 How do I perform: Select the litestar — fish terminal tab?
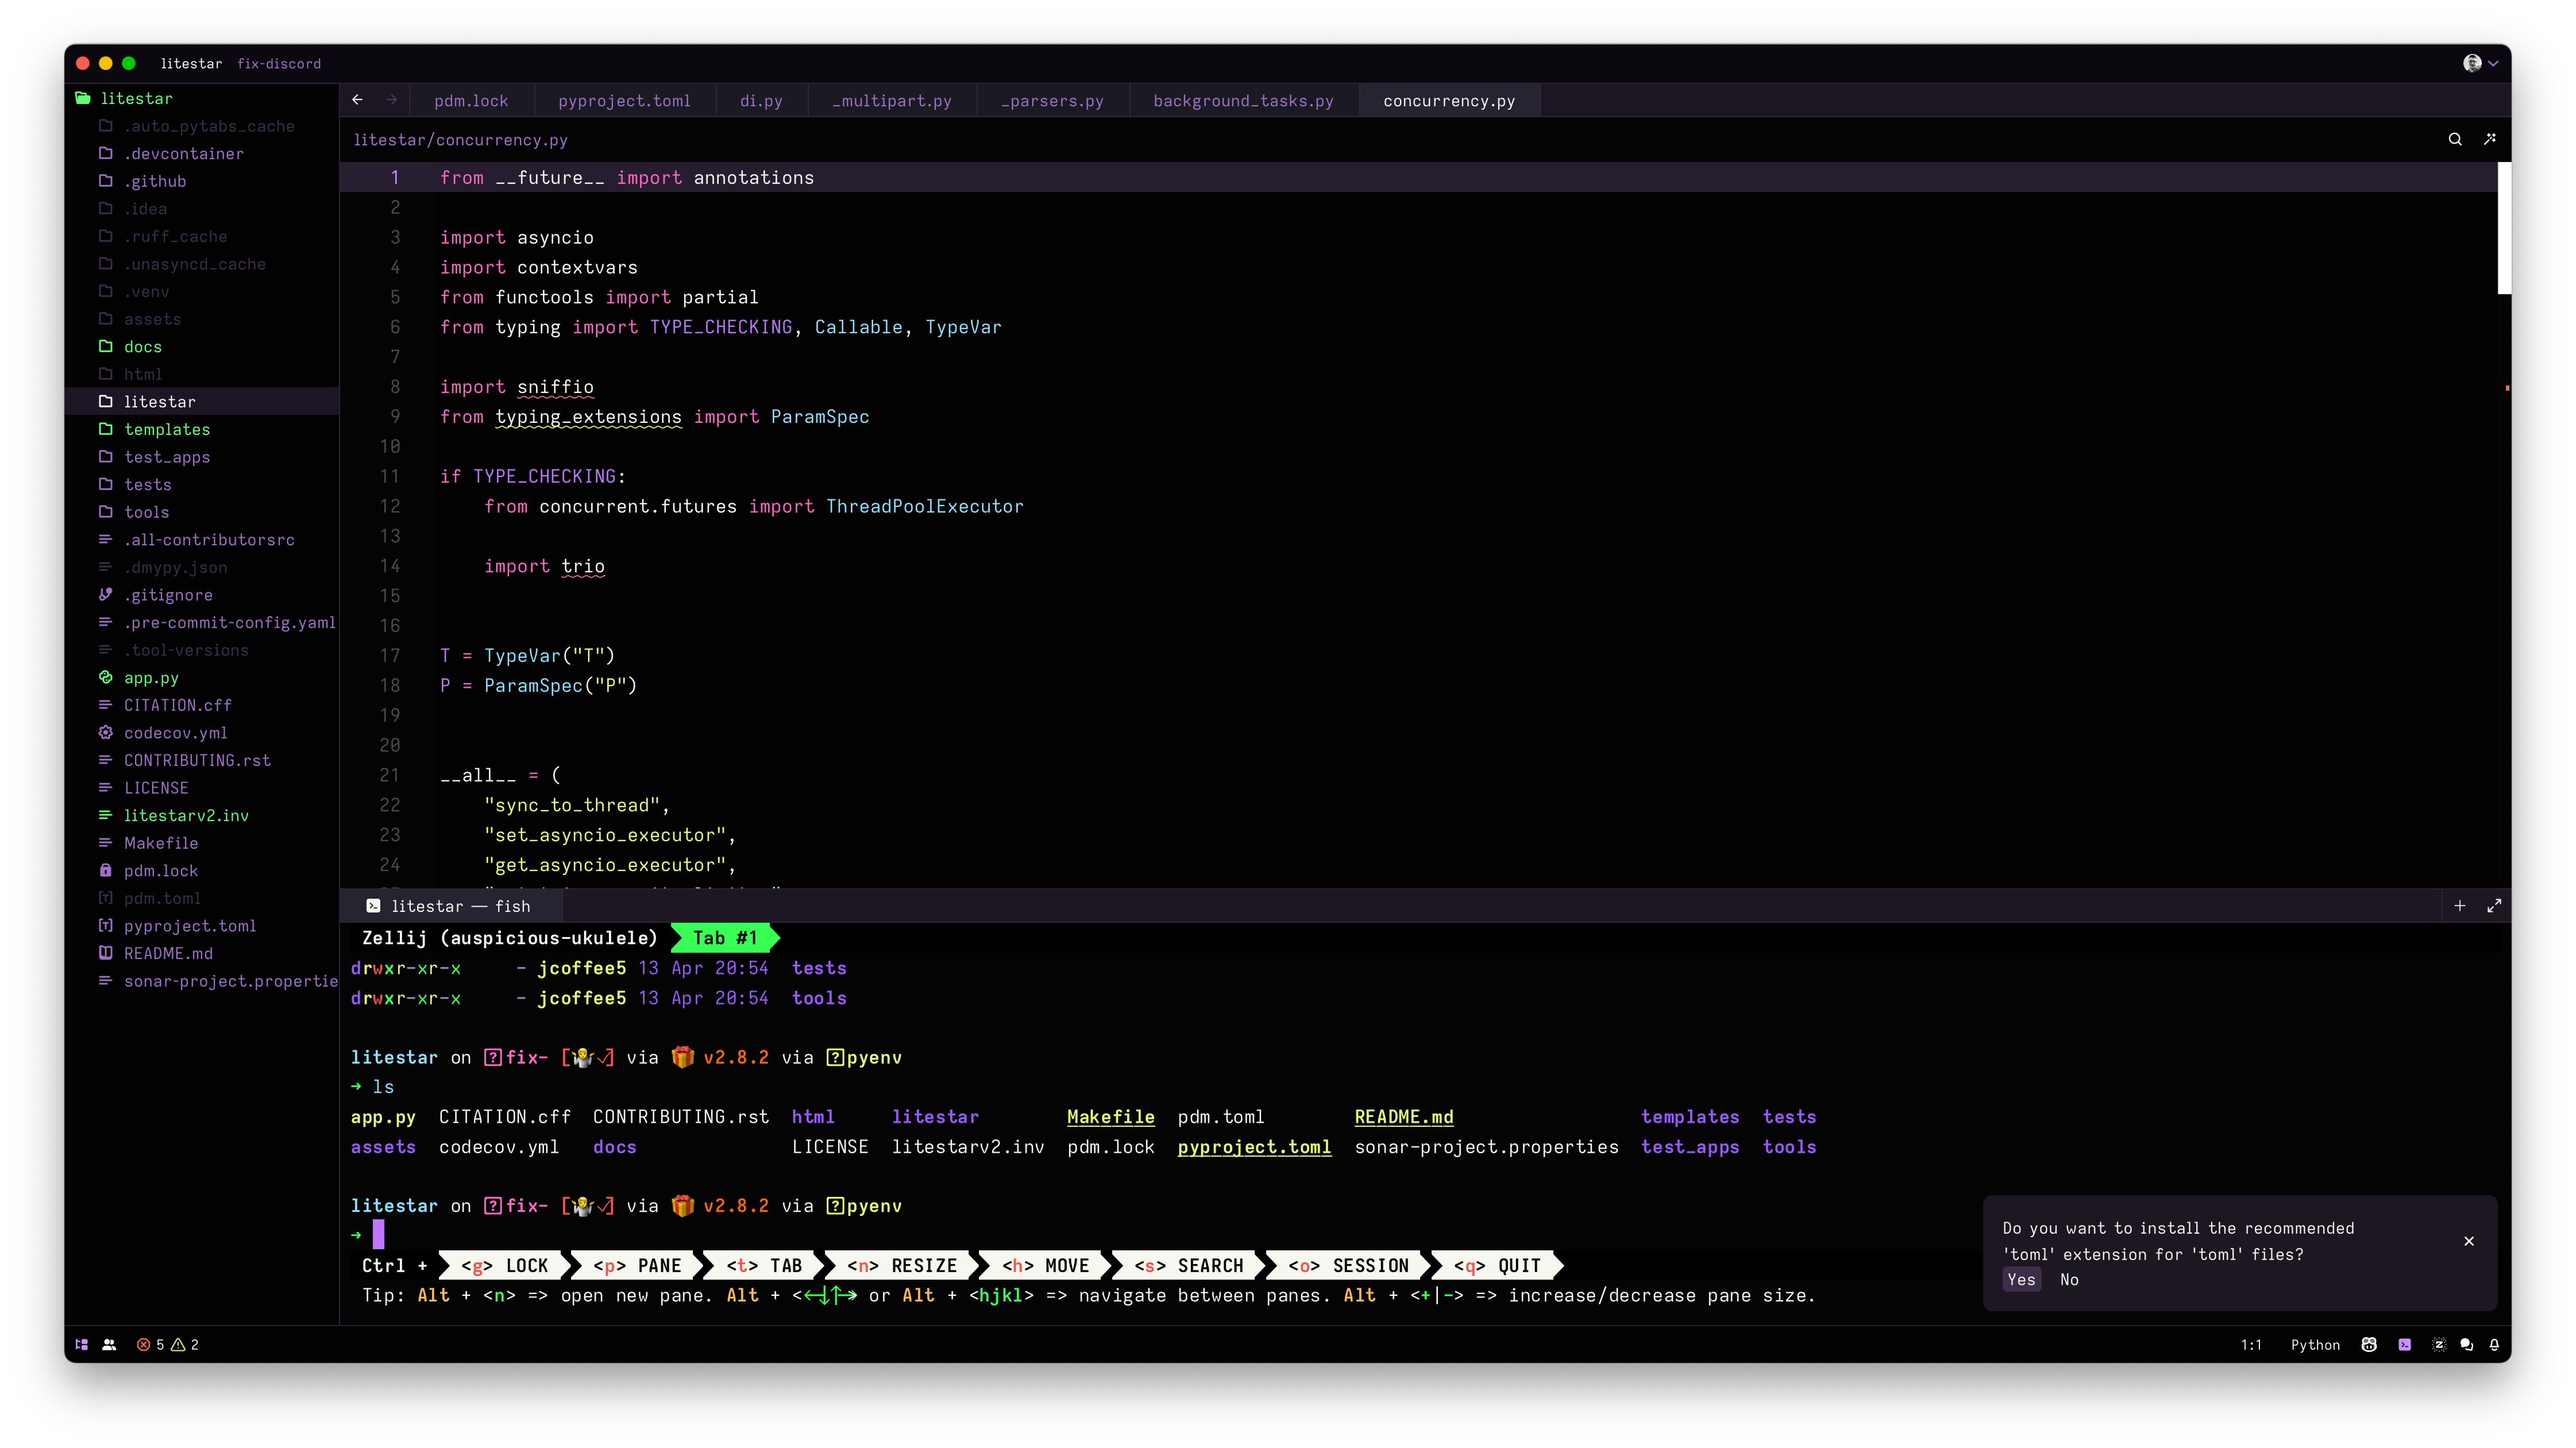click(450, 906)
